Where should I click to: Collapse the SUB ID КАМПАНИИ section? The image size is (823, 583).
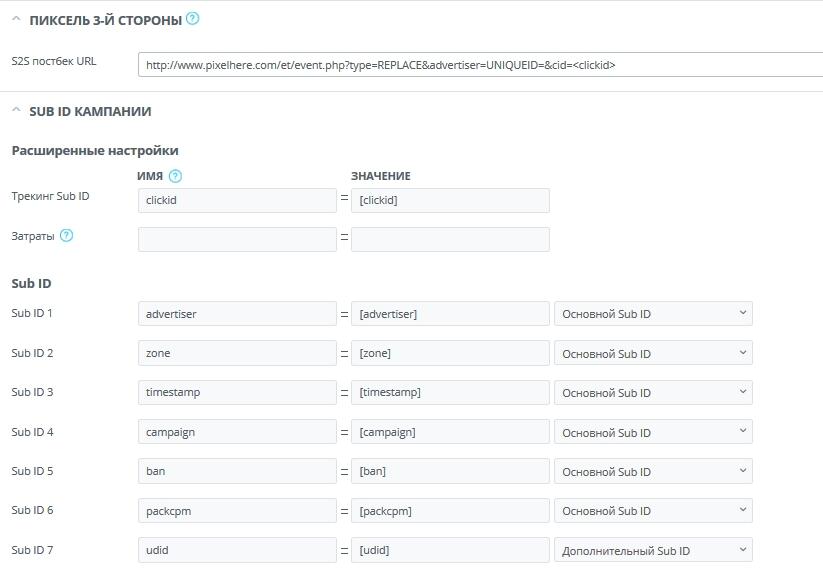pos(16,111)
